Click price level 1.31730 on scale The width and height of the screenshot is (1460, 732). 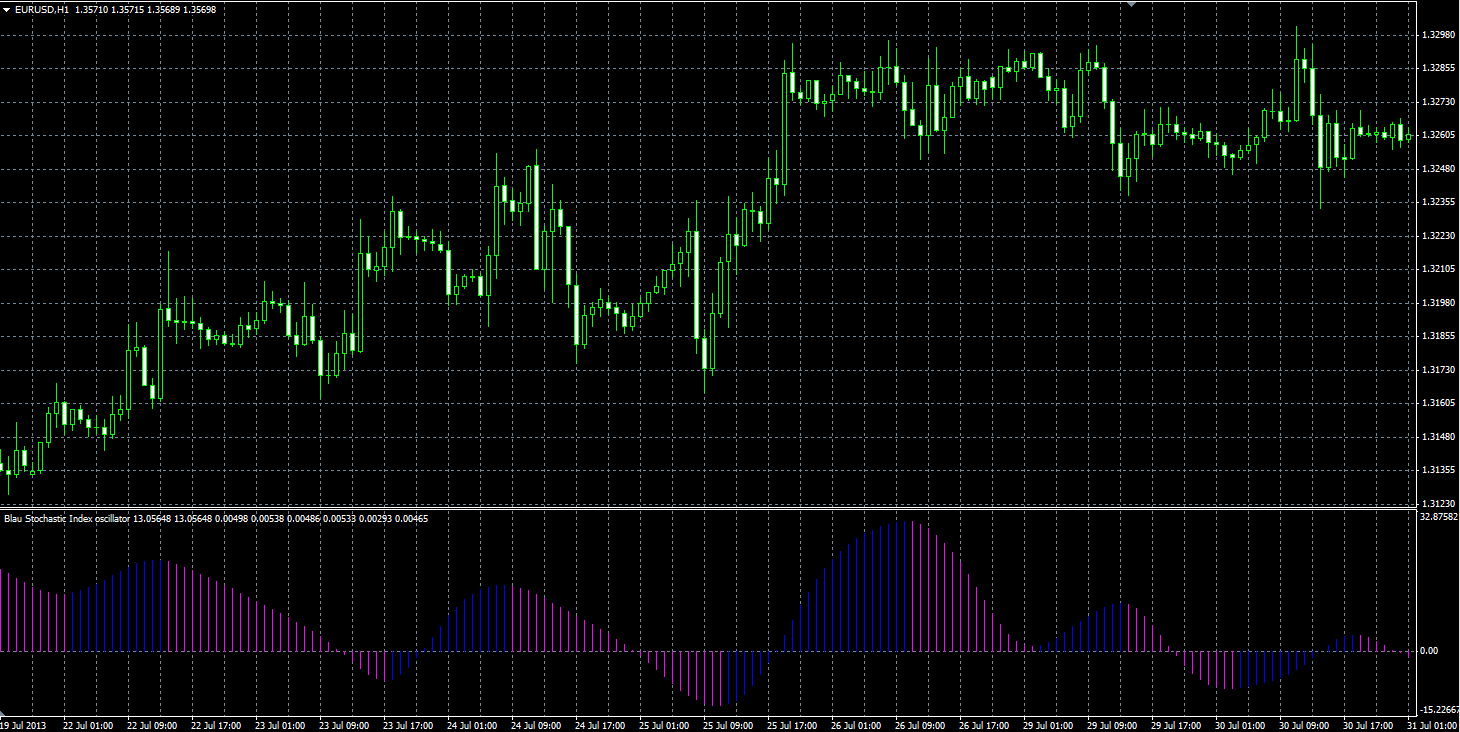click(x=1437, y=370)
